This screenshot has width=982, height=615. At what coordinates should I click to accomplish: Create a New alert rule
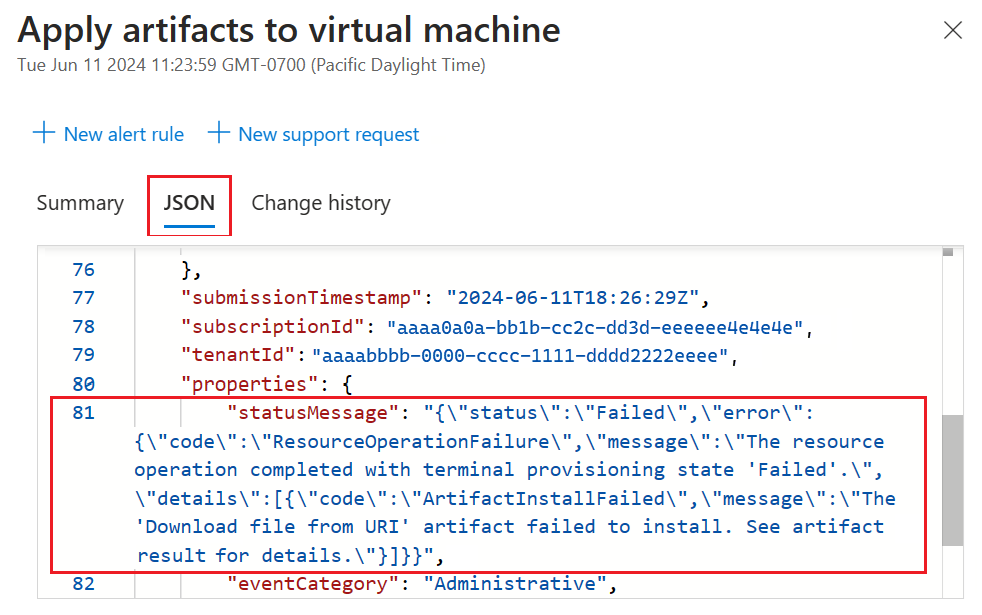[123, 134]
